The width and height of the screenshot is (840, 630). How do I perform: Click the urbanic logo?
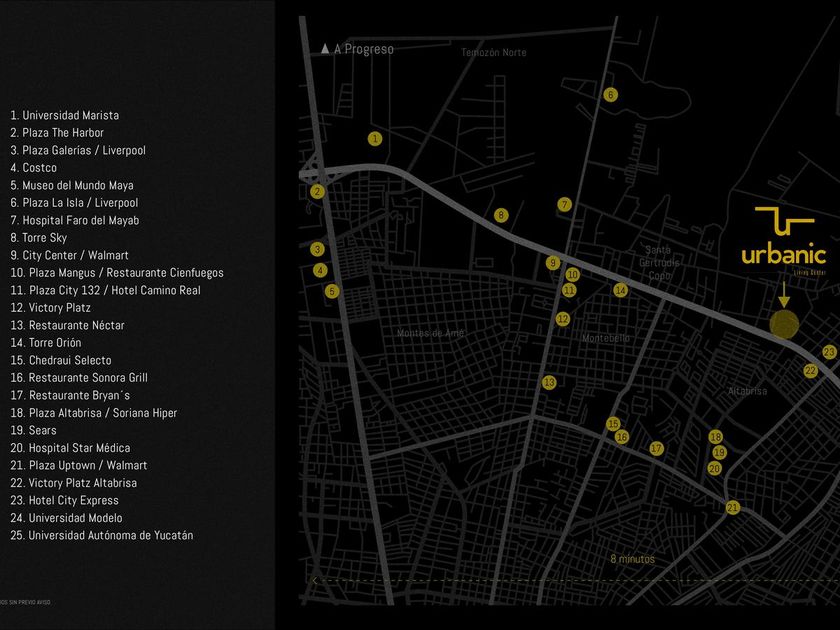pos(784,240)
